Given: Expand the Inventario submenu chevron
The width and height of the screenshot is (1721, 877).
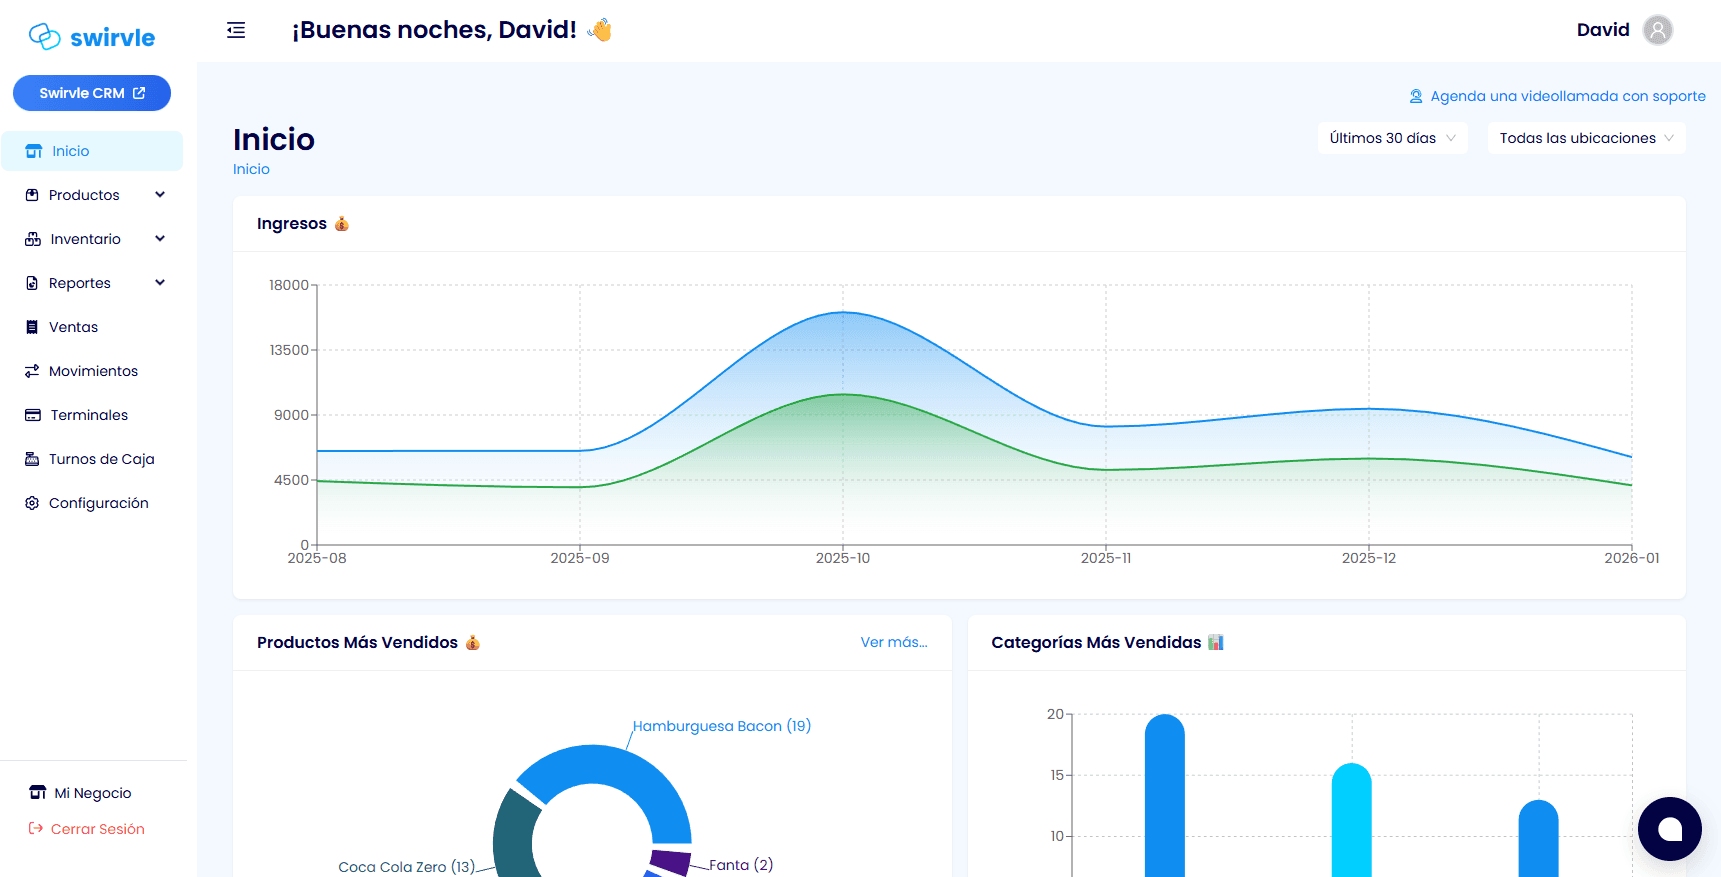Looking at the screenshot, I should 160,239.
